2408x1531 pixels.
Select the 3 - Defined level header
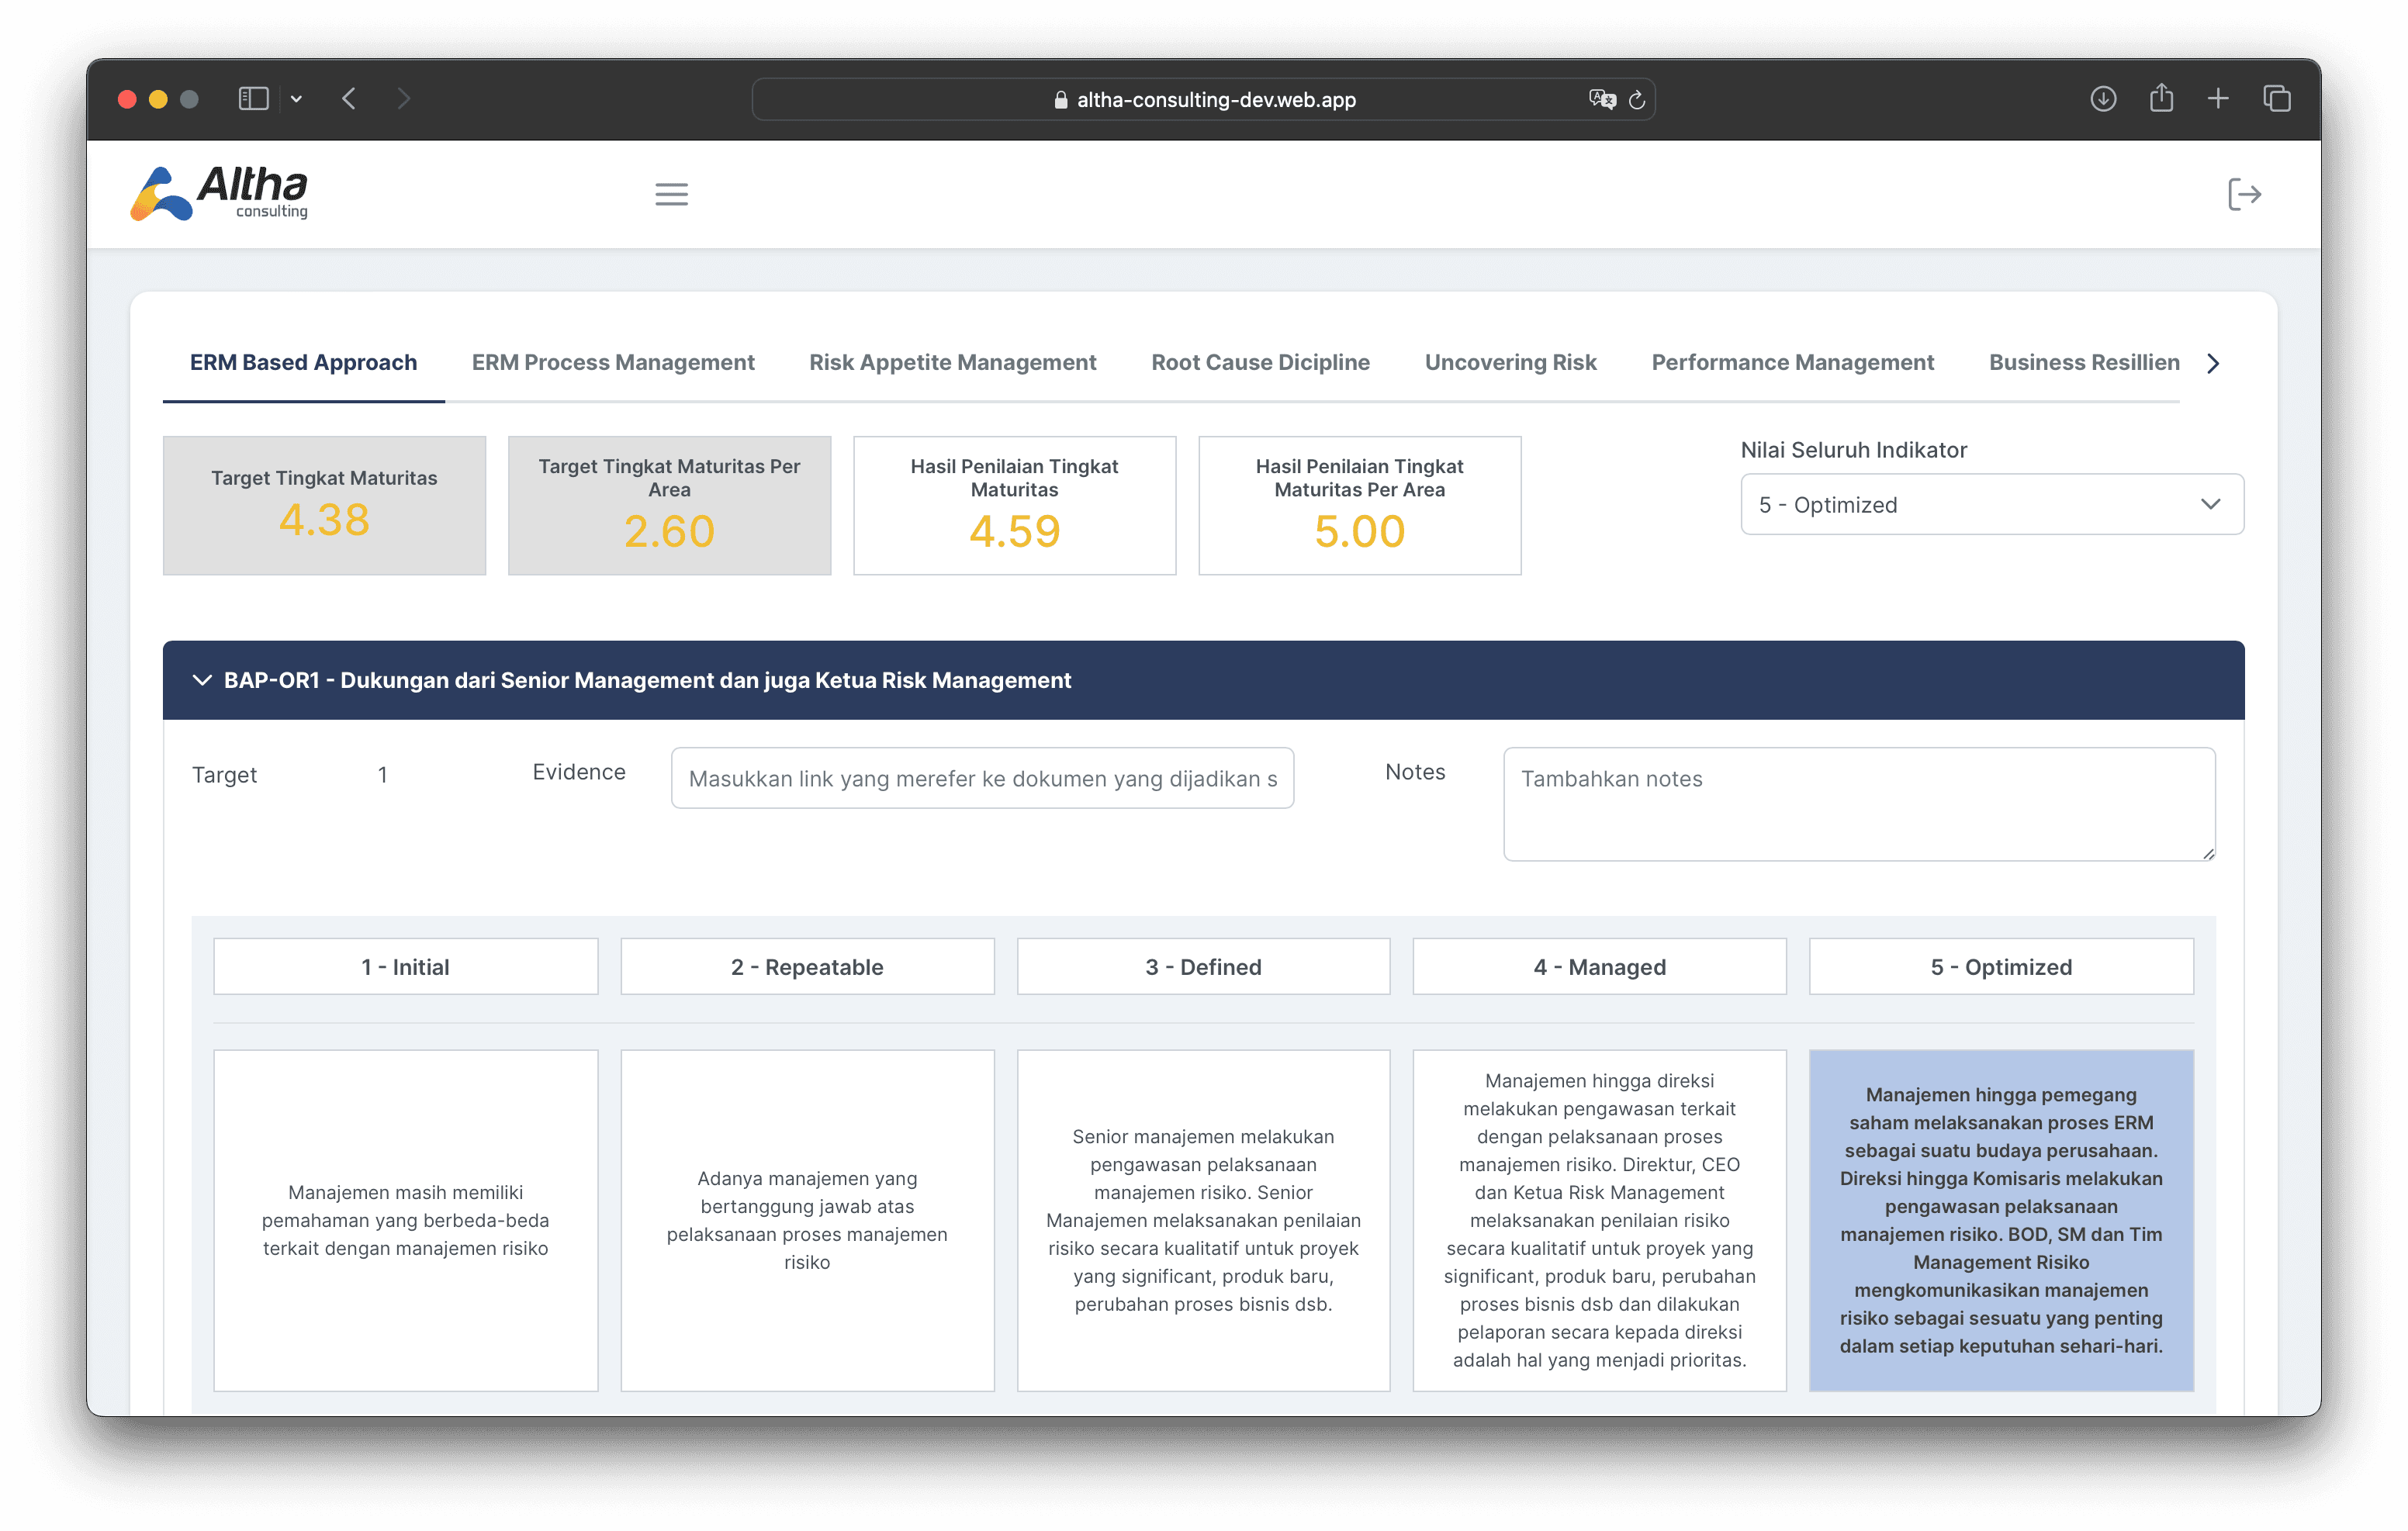[1203, 966]
